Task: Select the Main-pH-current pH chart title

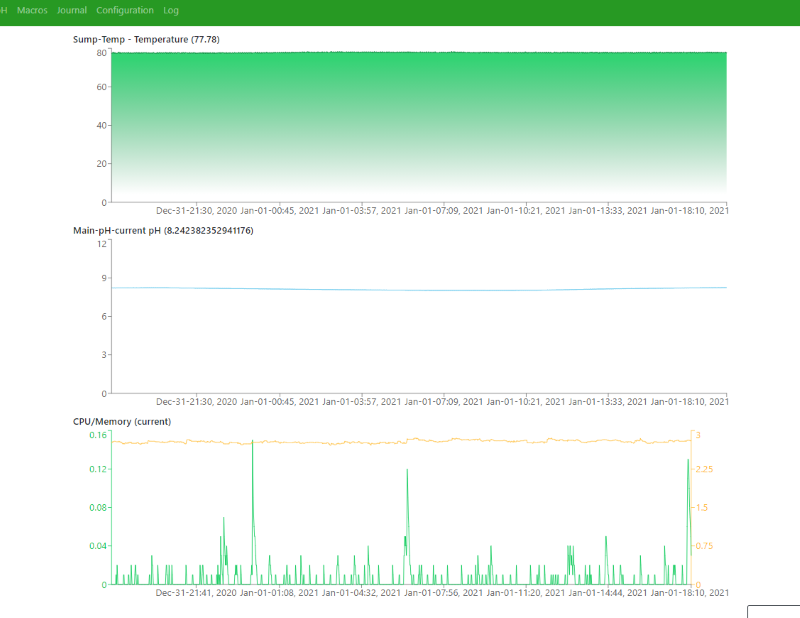Action: [x=163, y=231]
